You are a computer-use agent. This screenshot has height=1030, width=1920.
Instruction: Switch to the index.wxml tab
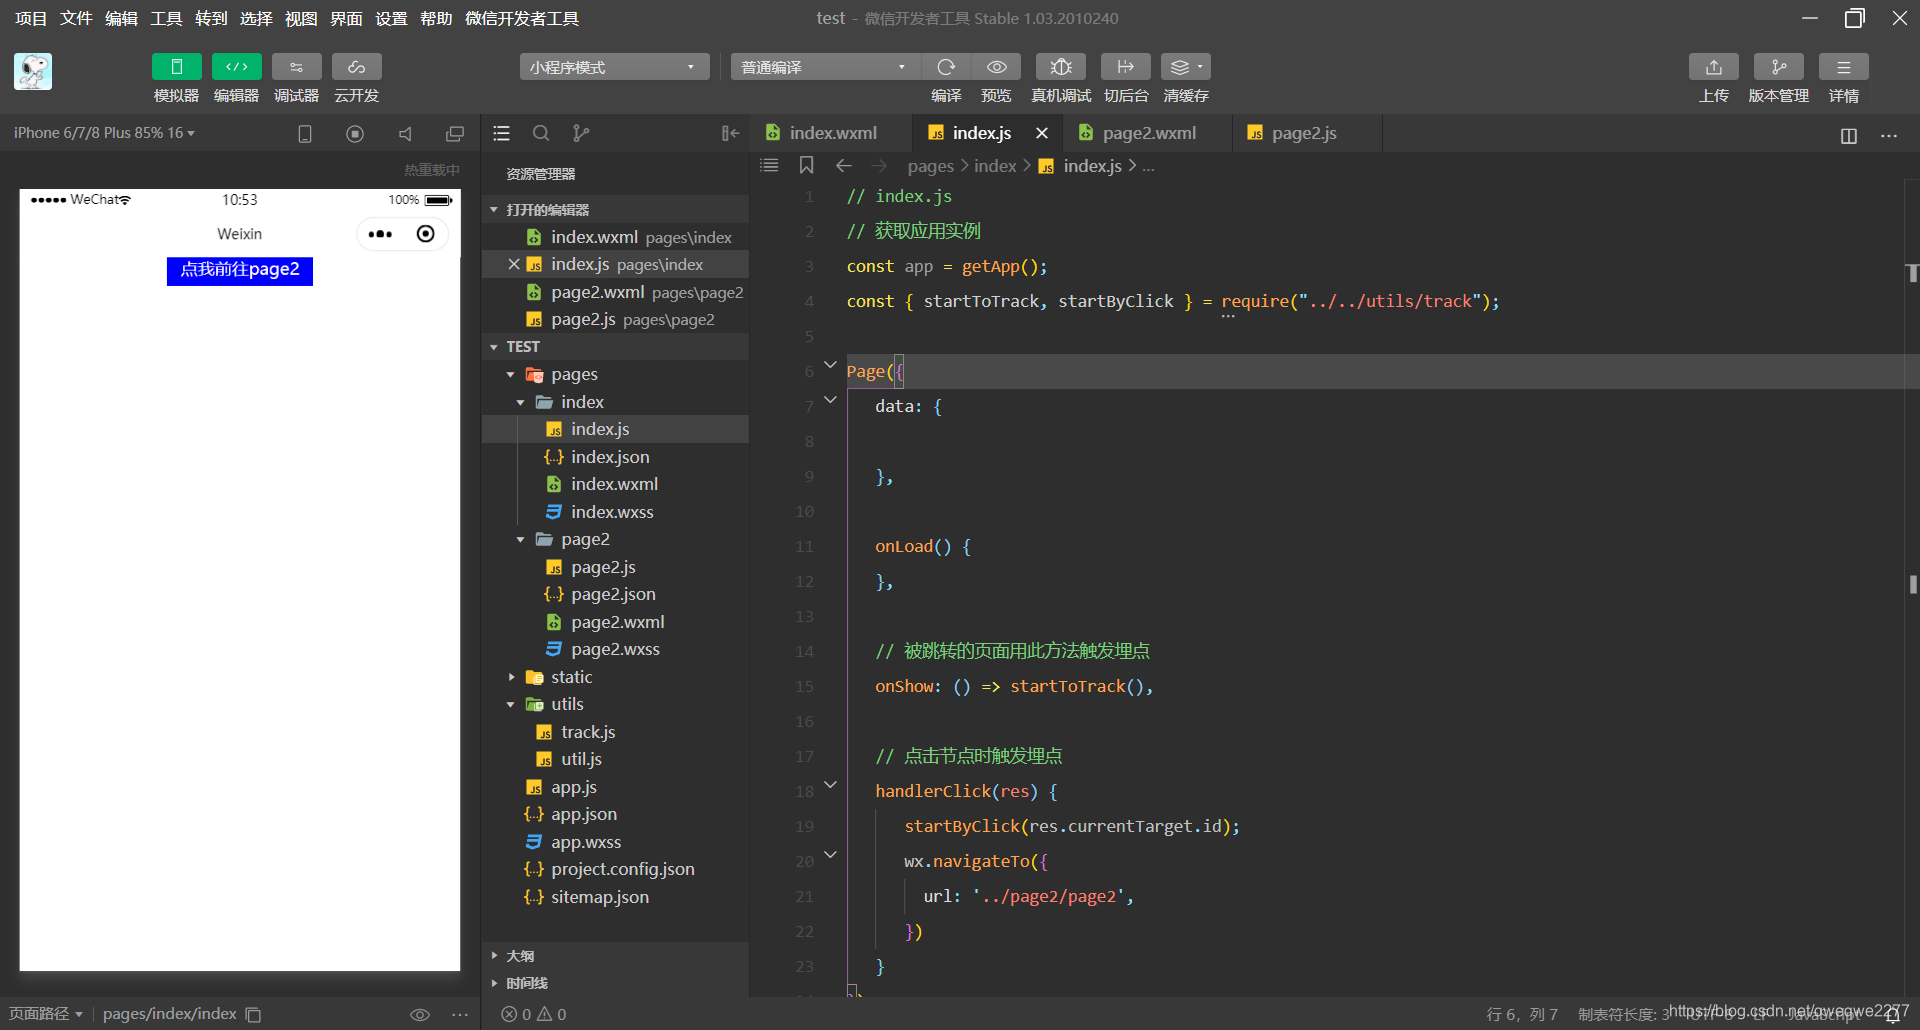click(832, 133)
